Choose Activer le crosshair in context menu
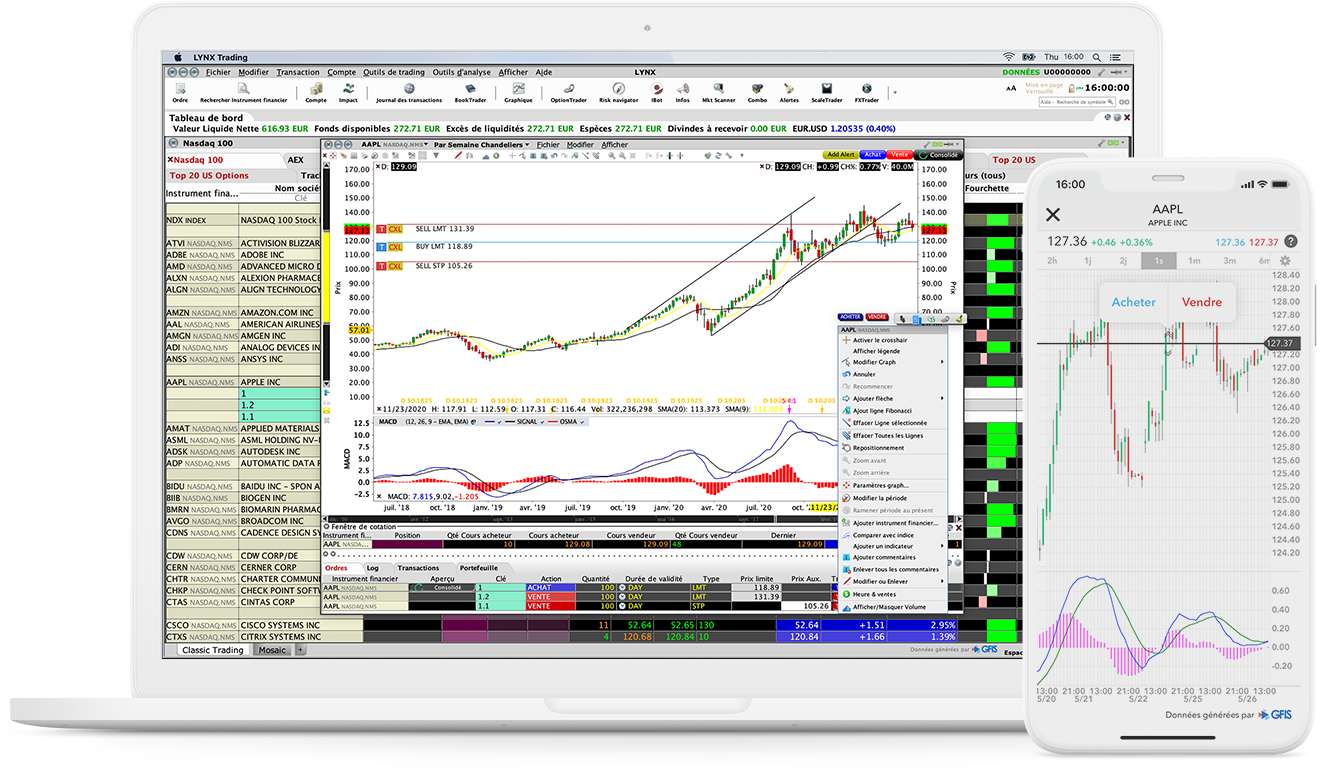1328x768 pixels. [895, 340]
